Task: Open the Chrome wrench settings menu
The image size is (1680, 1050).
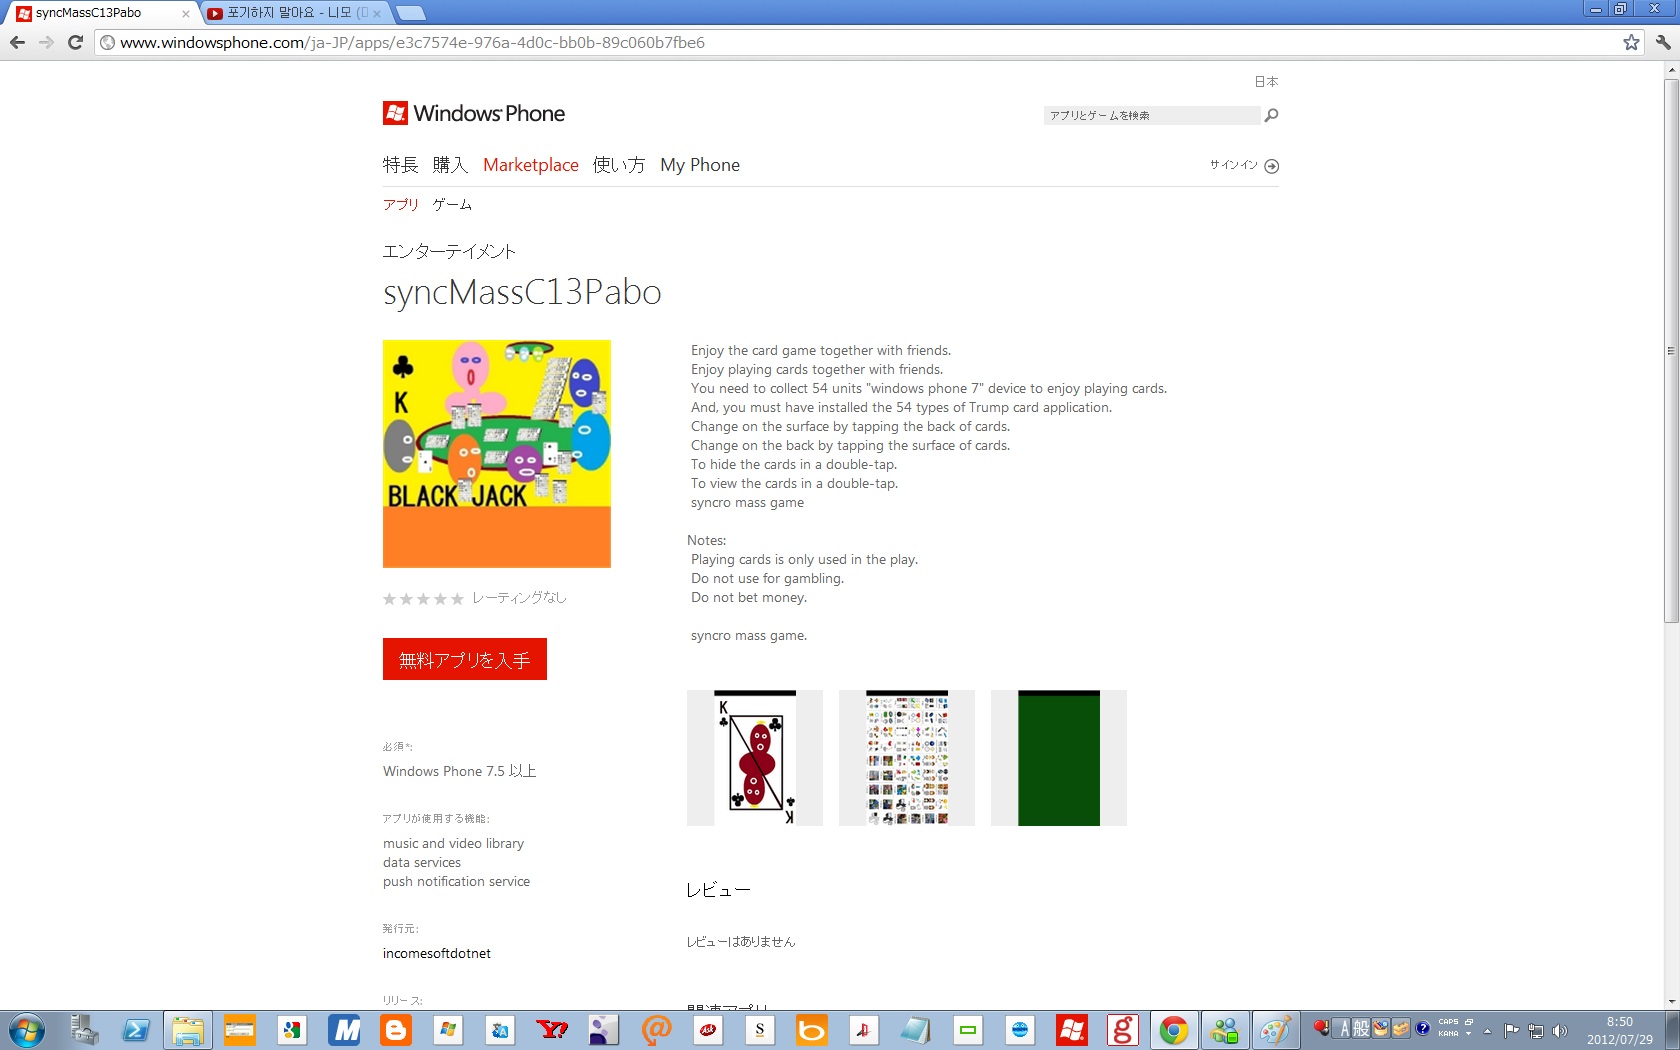Action: pos(1662,42)
